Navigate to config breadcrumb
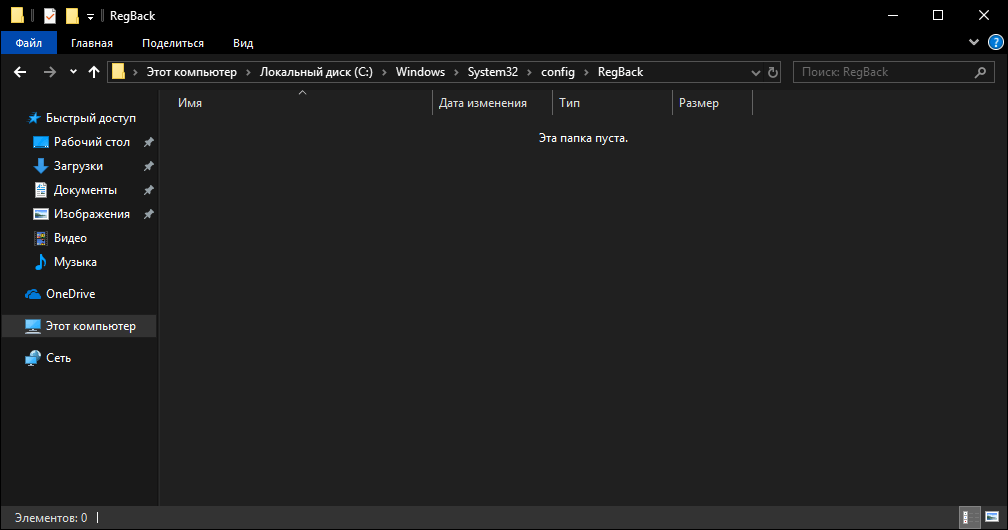This screenshot has height=530, width=1008. click(558, 72)
